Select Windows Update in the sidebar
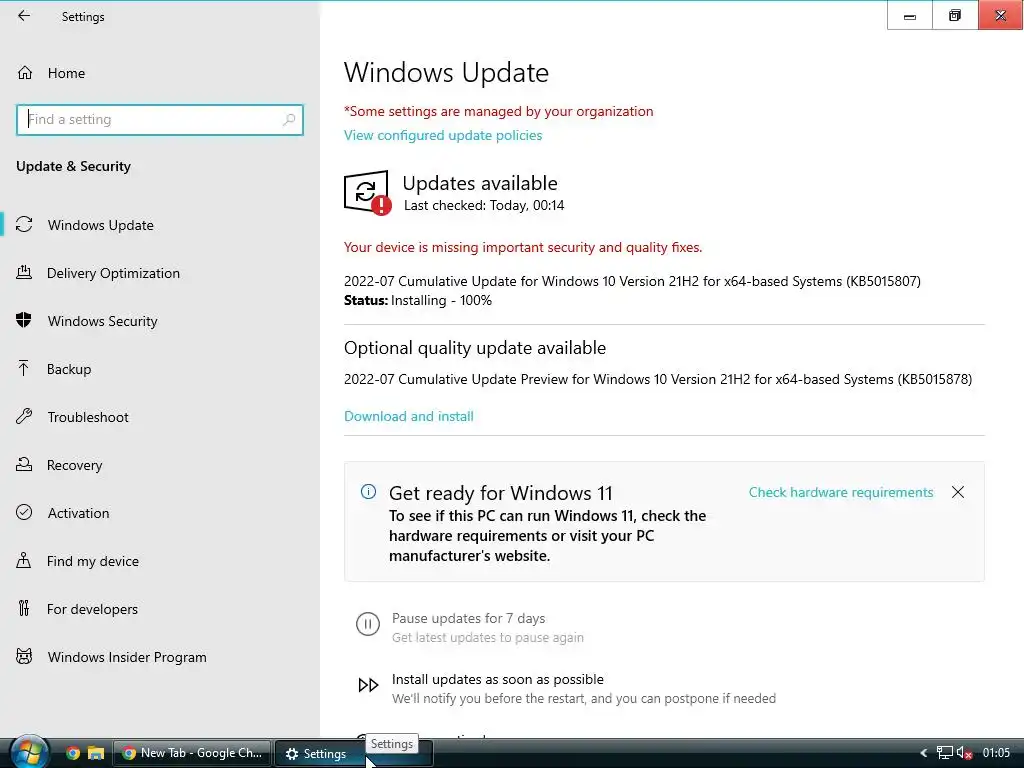The image size is (1024, 768). pyautogui.click(x=101, y=225)
